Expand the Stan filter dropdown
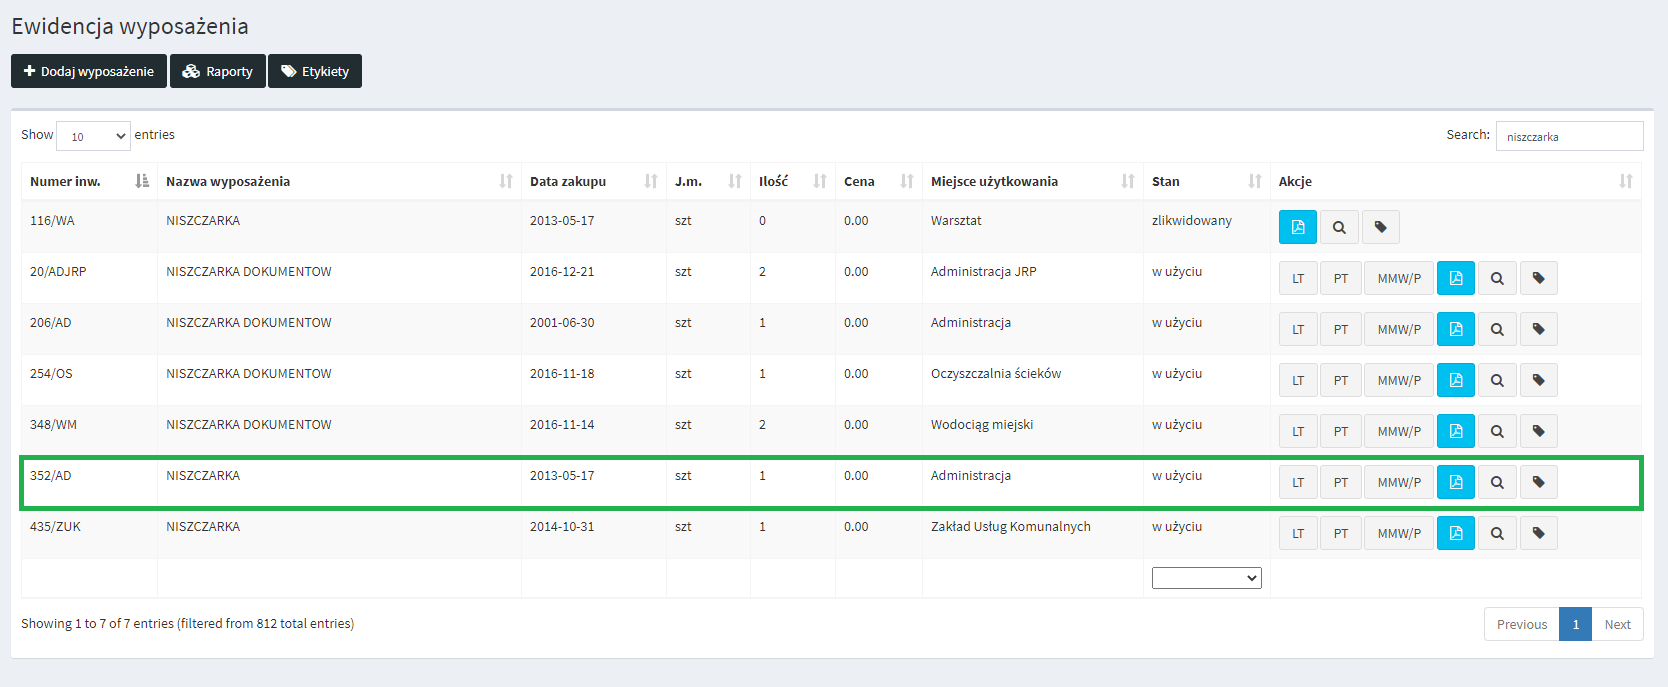Screen dimensions: 1668x687 (x=1206, y=578)
